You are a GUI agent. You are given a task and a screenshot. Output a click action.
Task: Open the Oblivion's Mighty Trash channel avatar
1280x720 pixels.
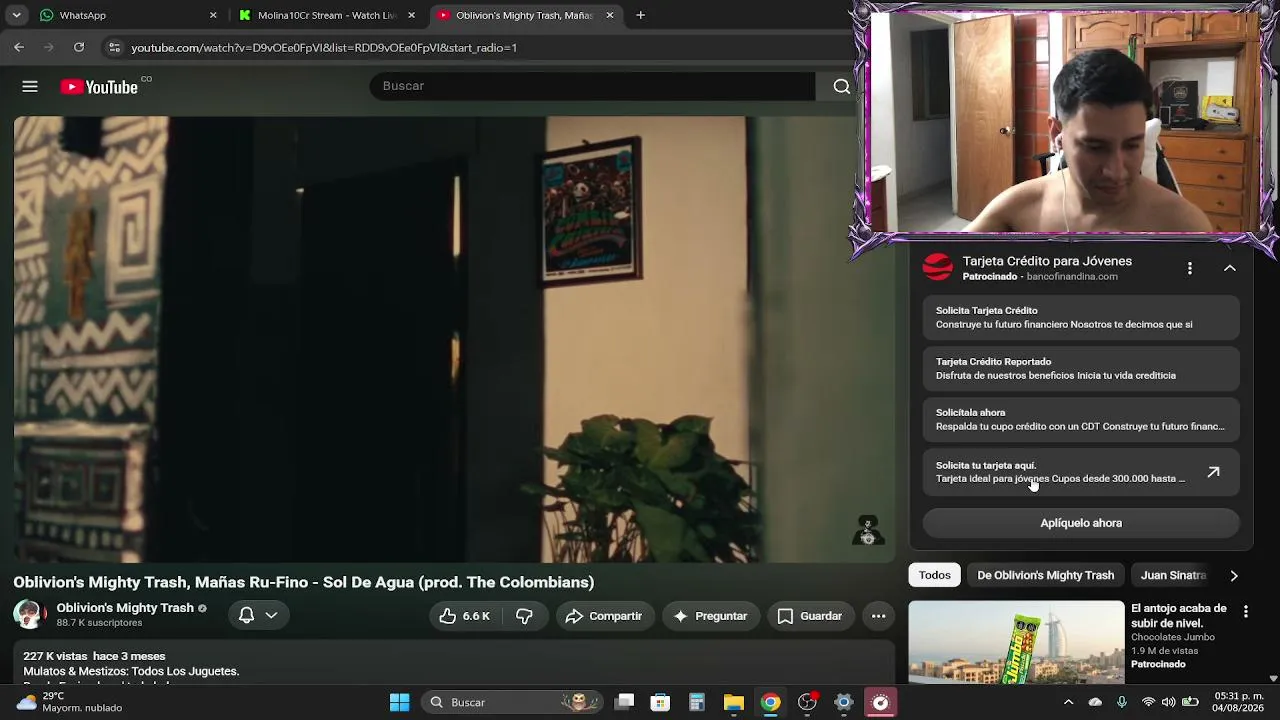pyautogui.click(x=29, y=615)
